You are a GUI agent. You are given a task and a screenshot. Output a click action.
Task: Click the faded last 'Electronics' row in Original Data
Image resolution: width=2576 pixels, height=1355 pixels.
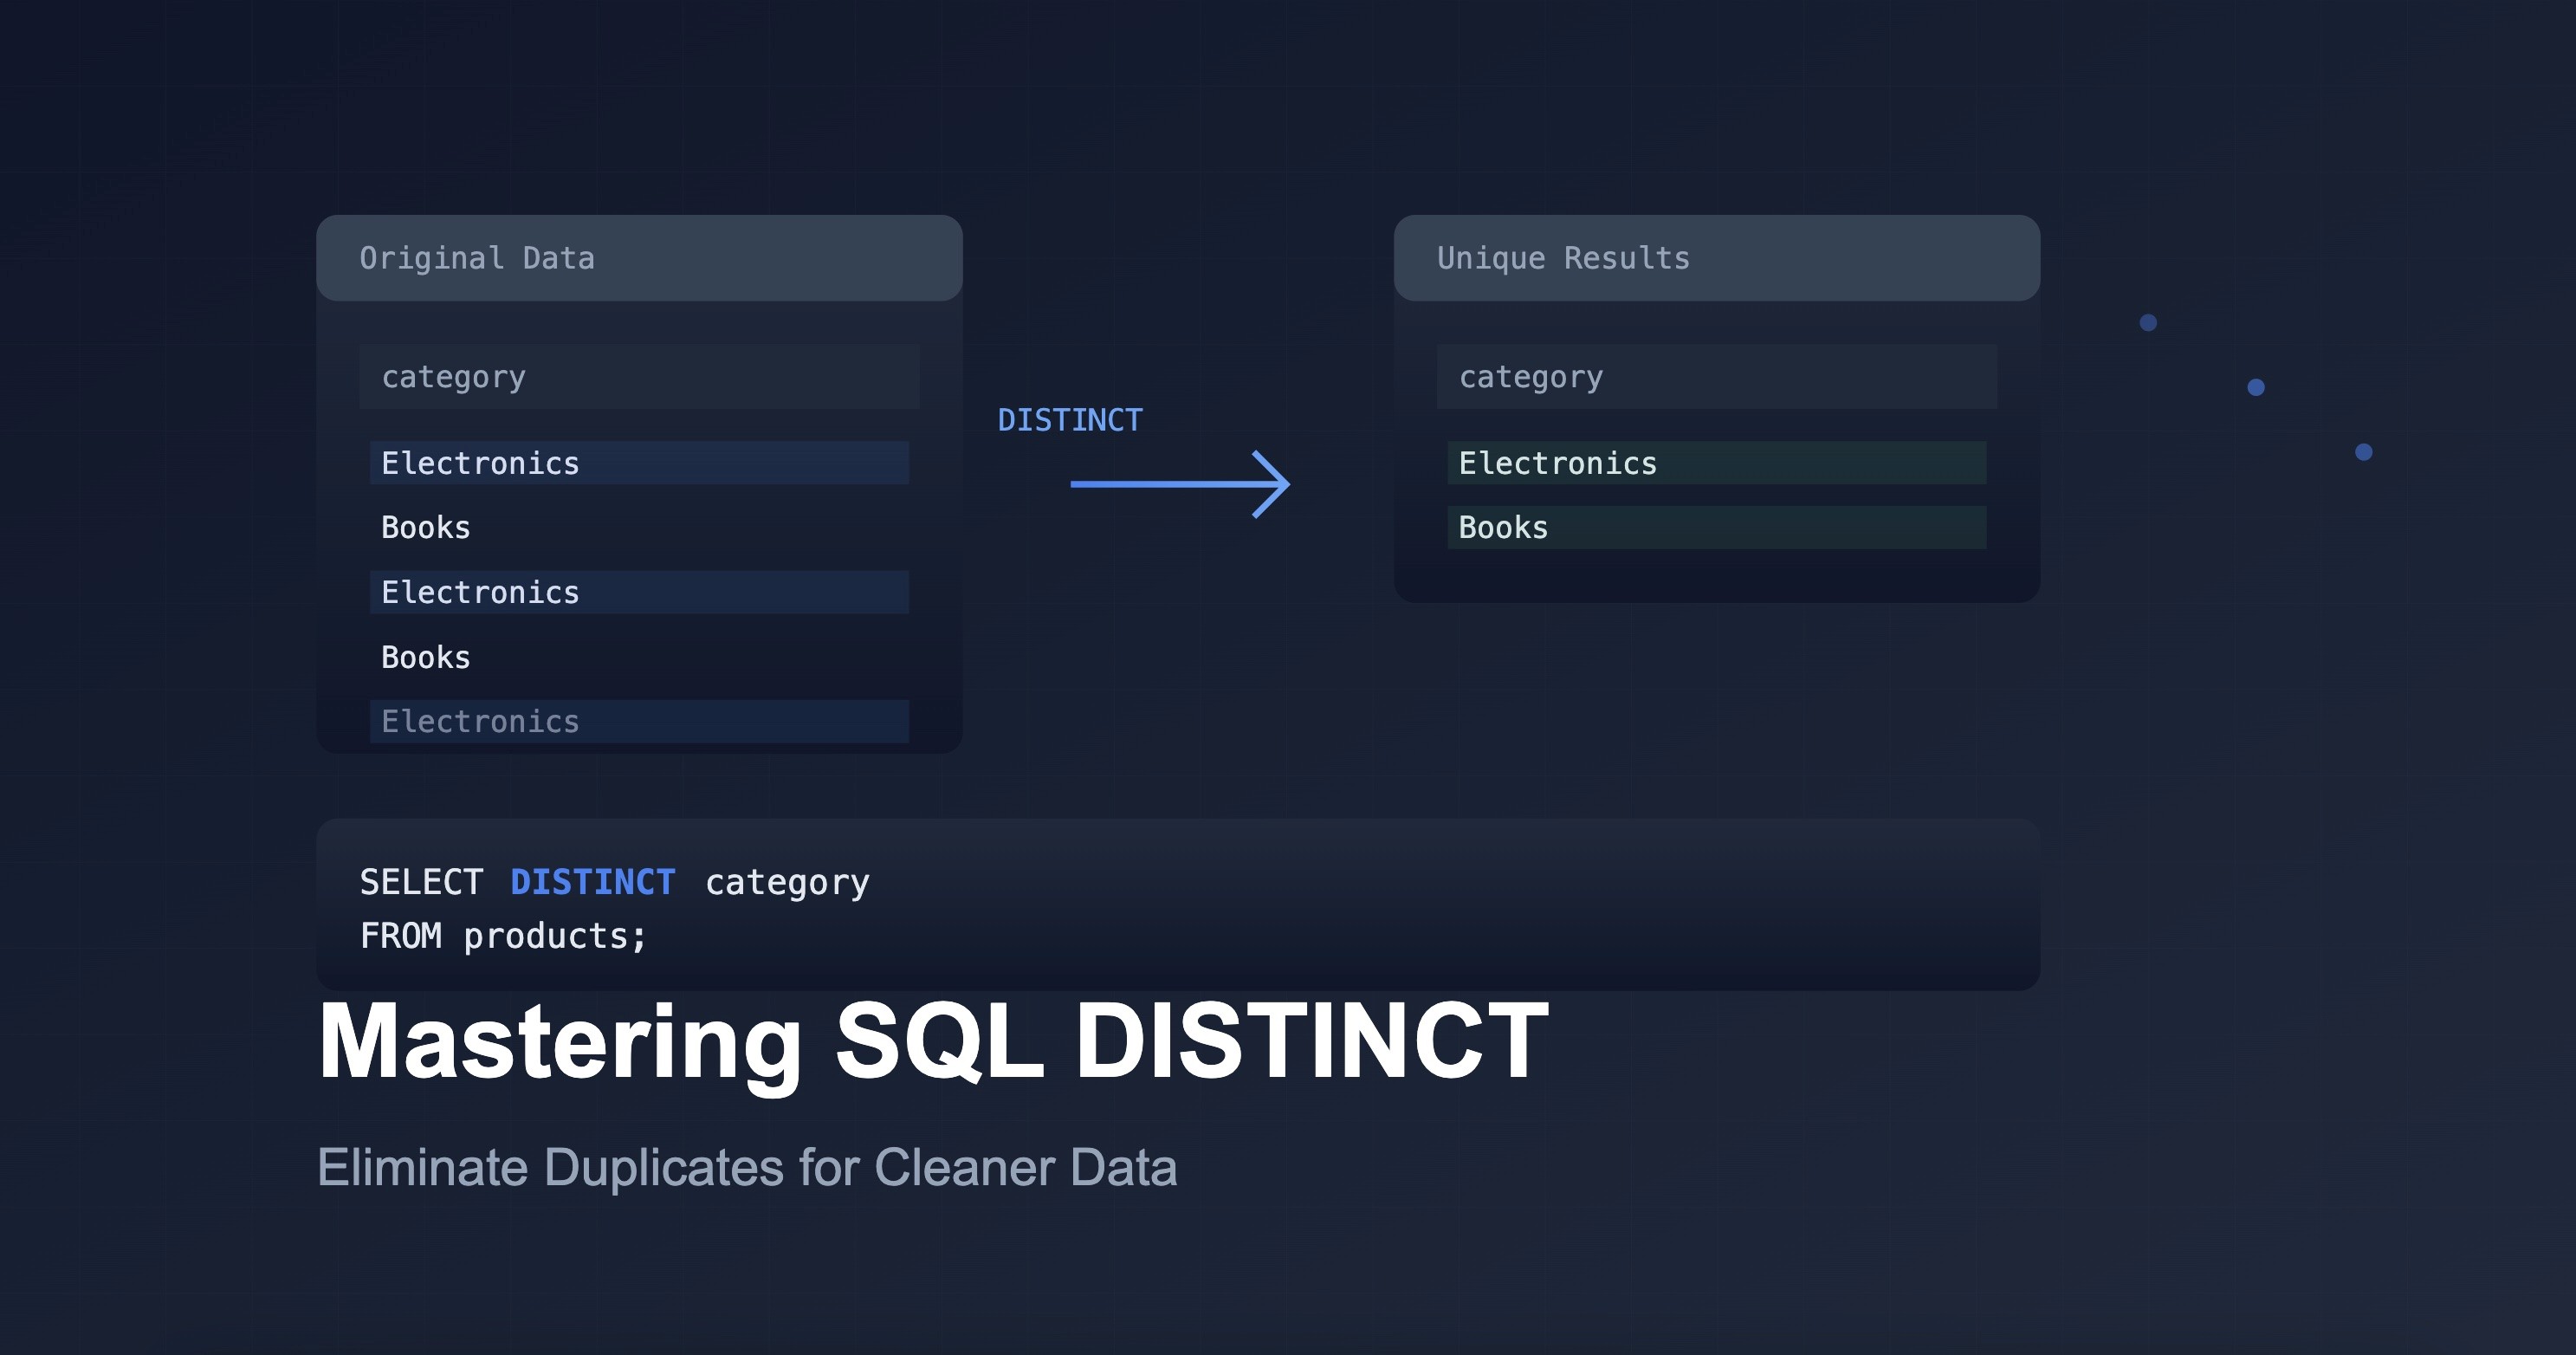639,721
